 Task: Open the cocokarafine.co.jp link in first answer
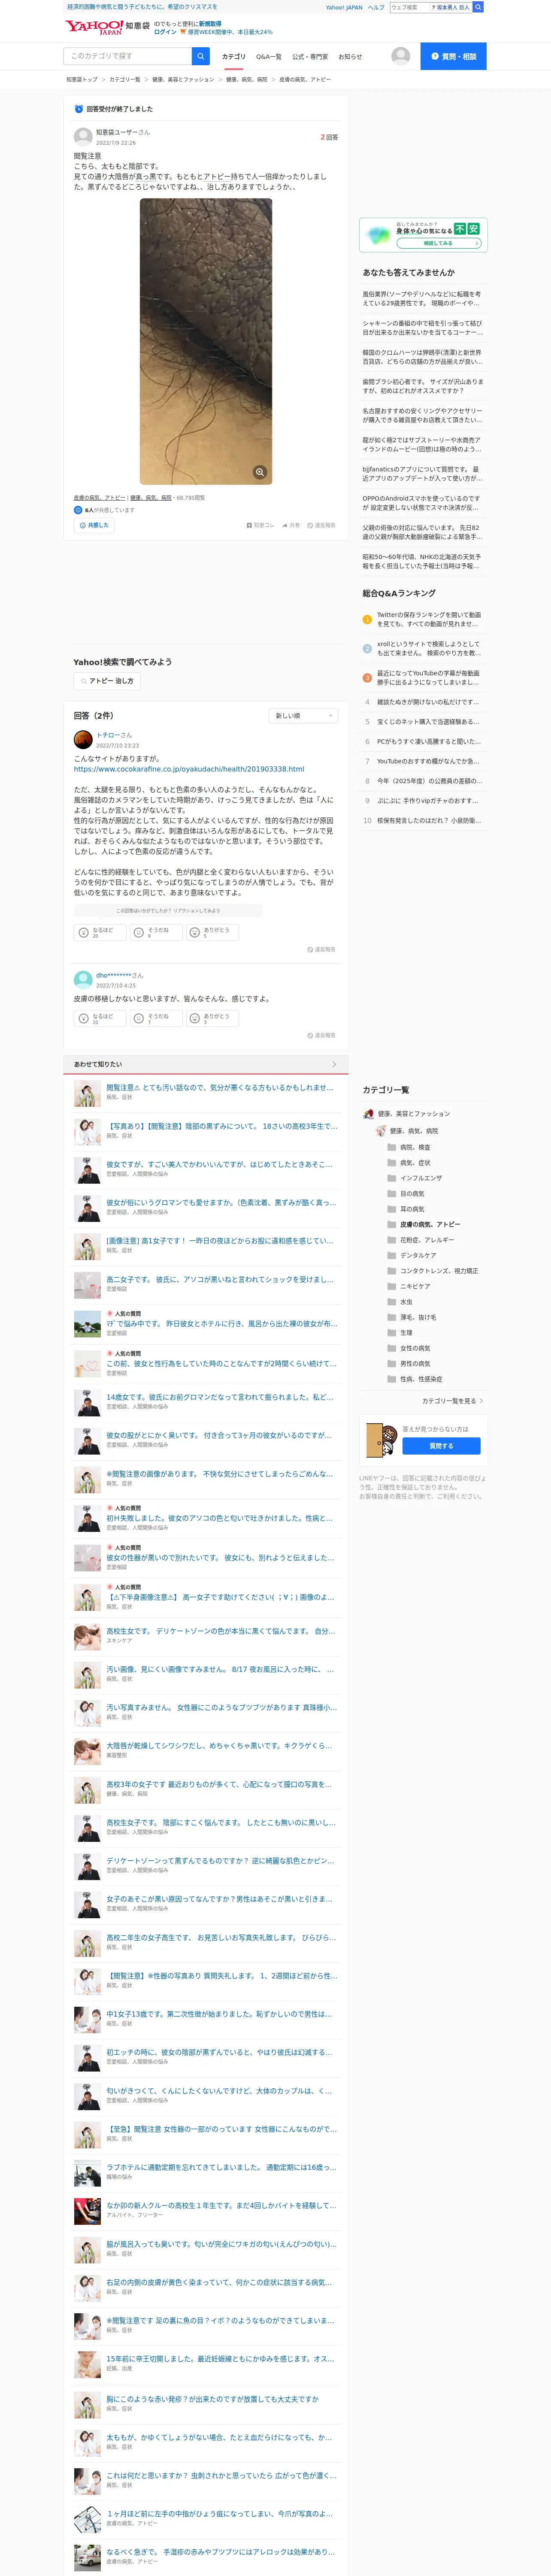[x=189, y=769]
